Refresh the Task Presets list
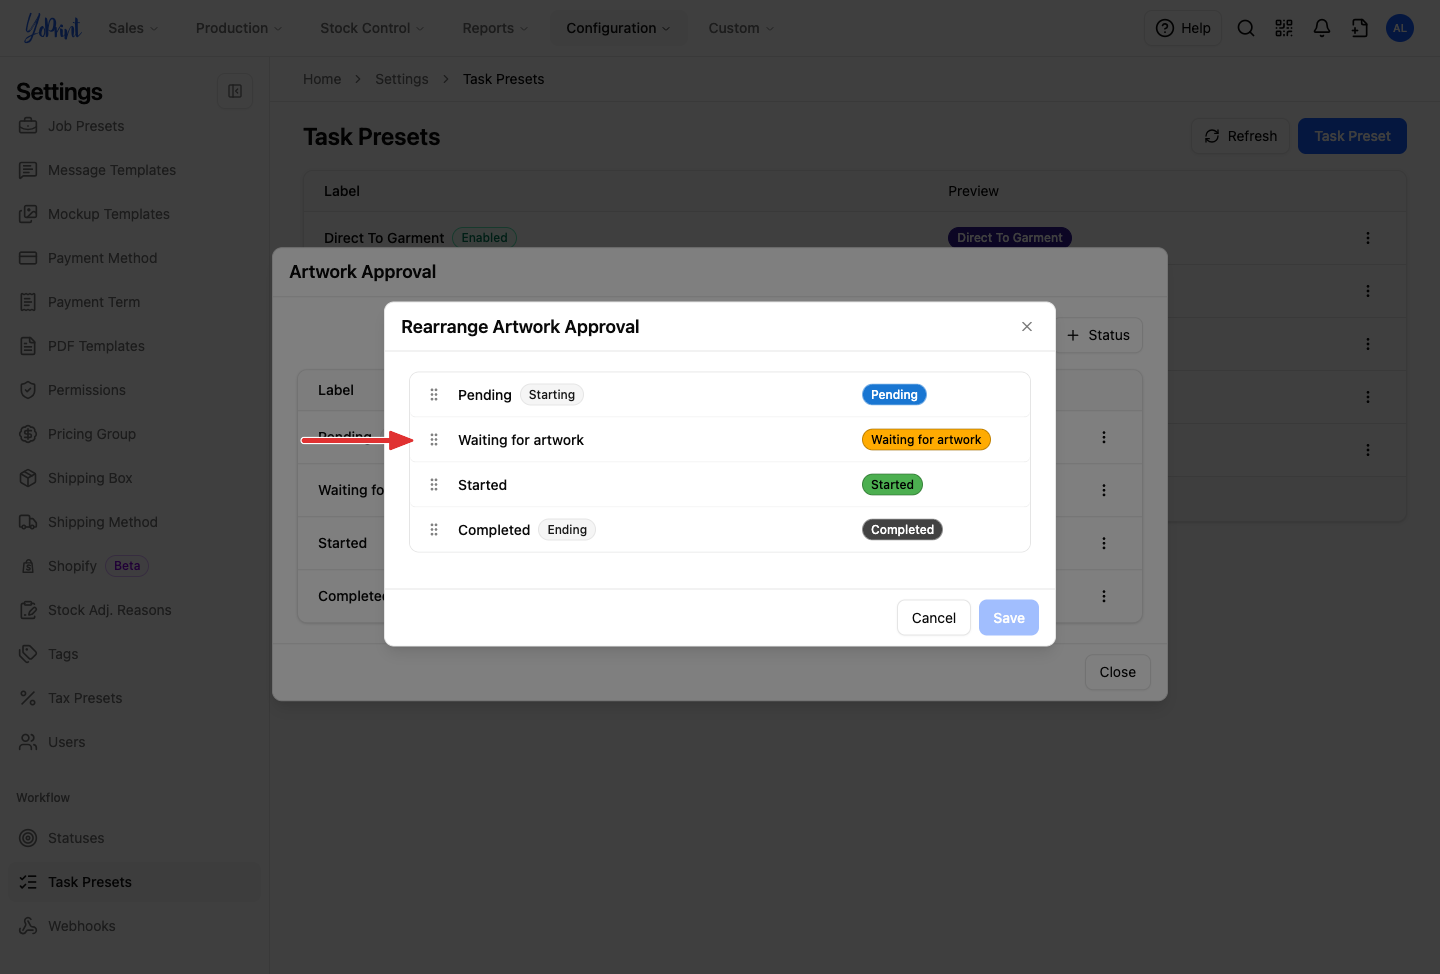Screen dimensions: 1440x974 pyautogui.click(x=1241, y=136)
